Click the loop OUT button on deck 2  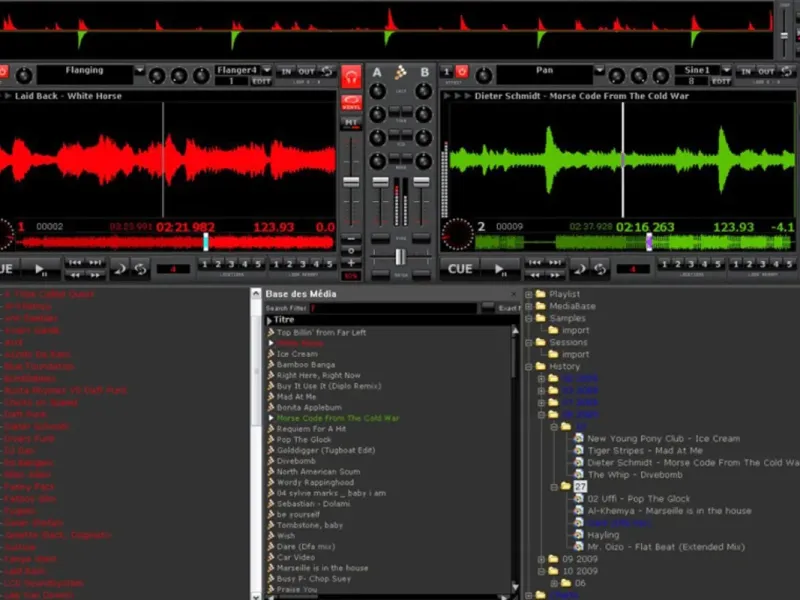point(766,71)
